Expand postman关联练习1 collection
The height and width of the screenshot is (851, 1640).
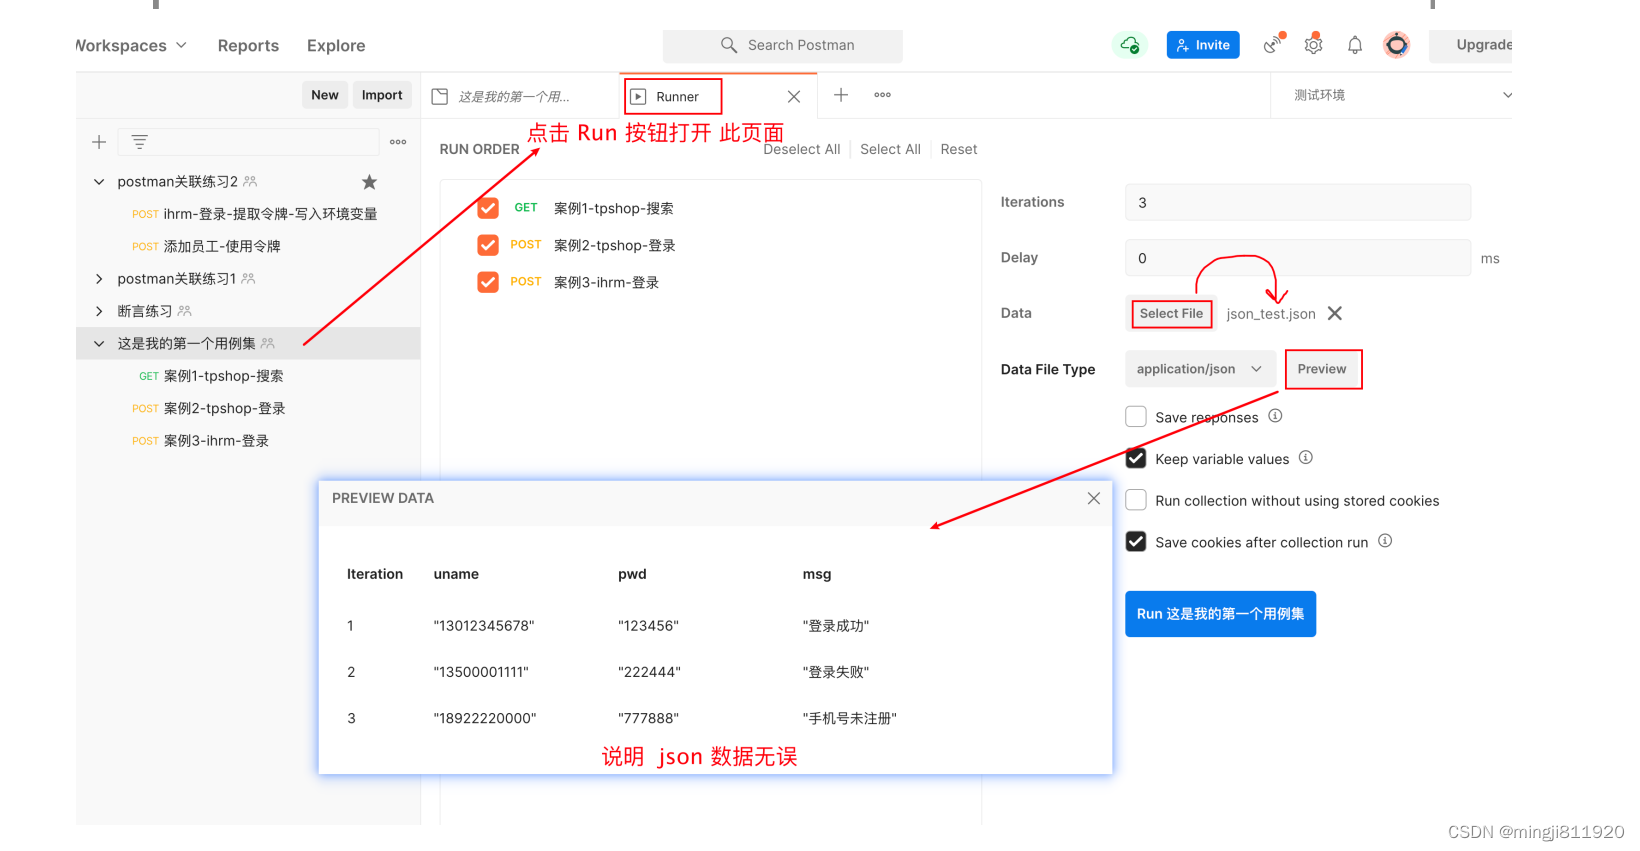(99, 279)
